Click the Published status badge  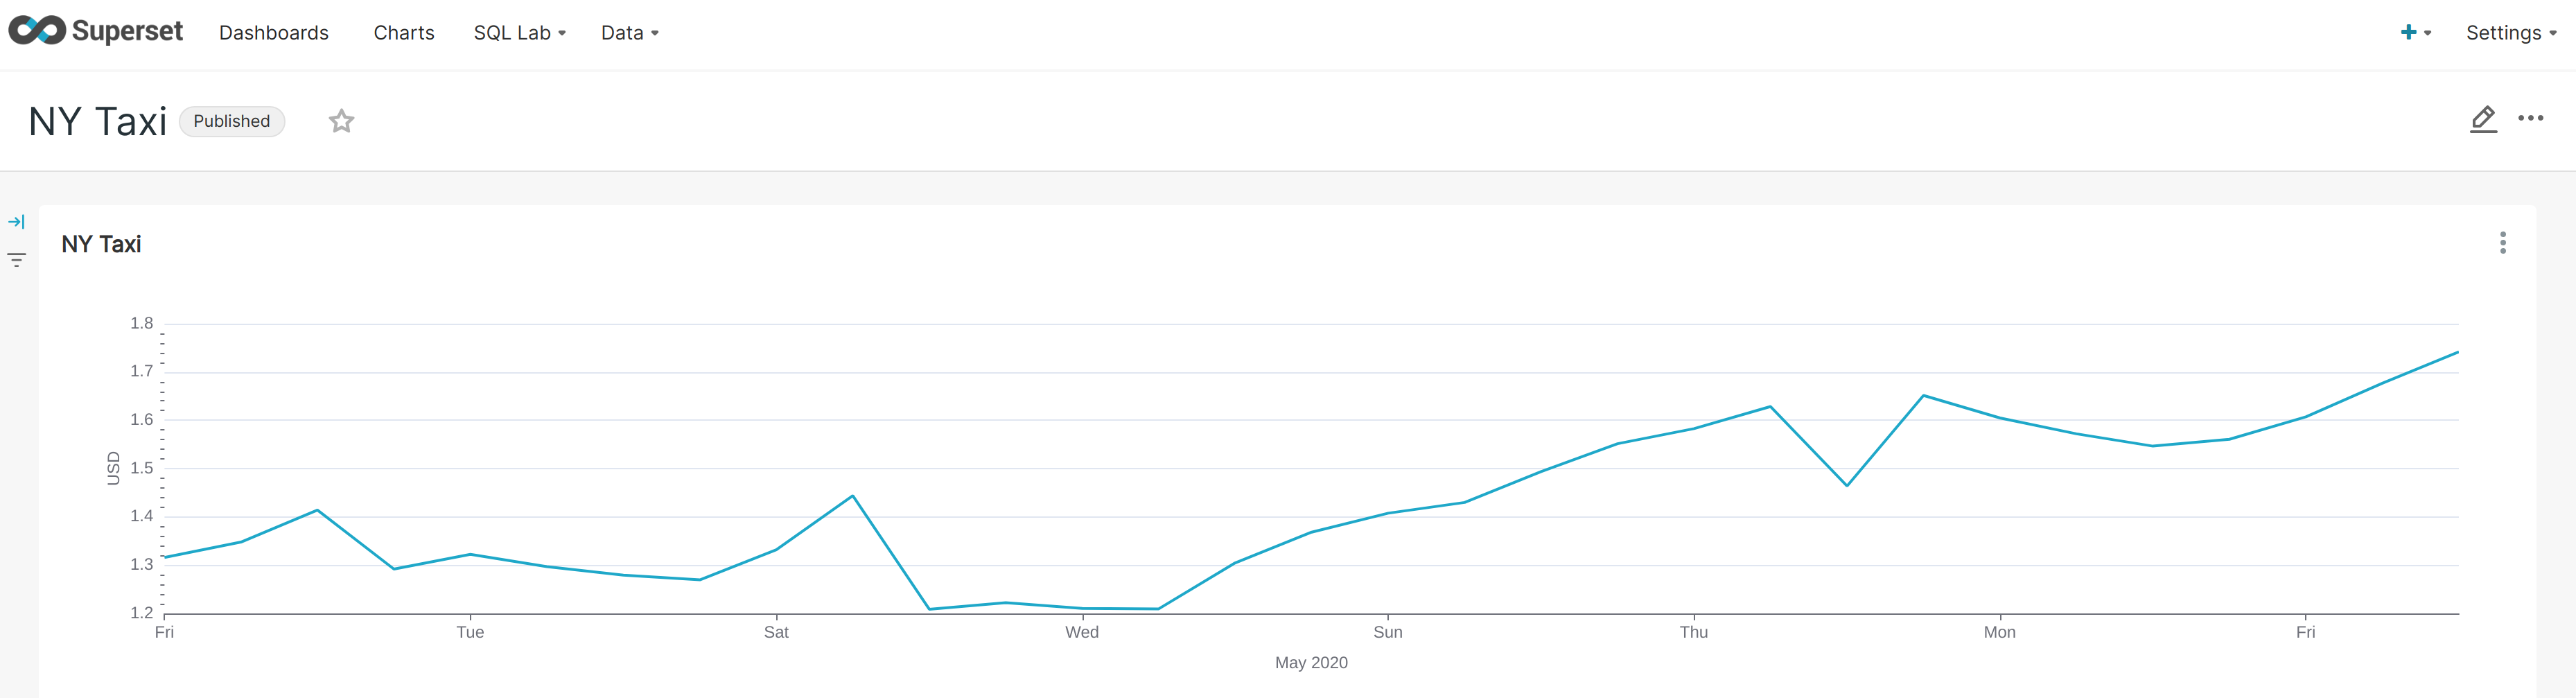[x=231, y=121]
